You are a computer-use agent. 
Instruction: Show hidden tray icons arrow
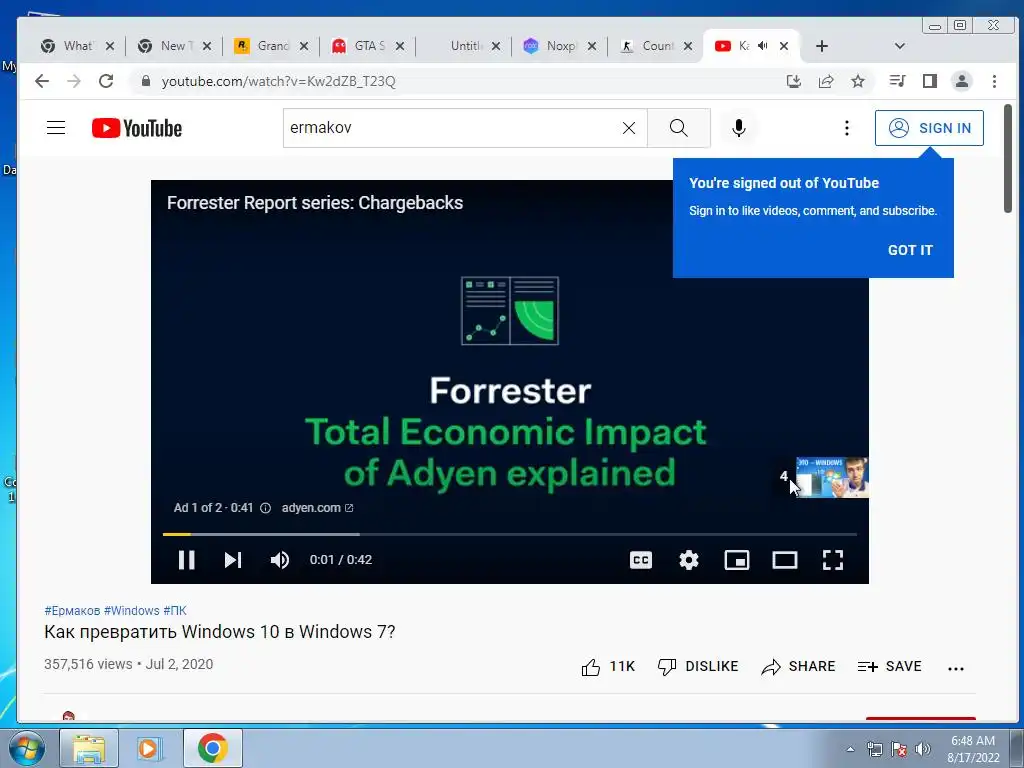(850, 749)
